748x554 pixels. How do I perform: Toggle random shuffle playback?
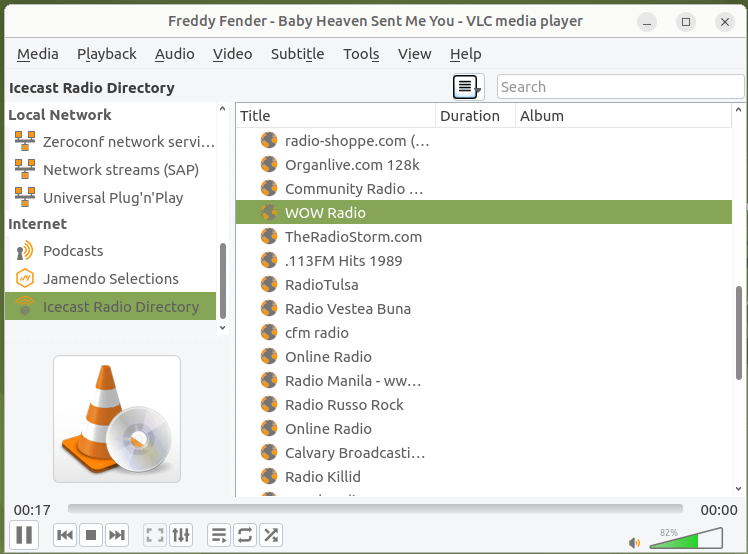pos(270,535)
